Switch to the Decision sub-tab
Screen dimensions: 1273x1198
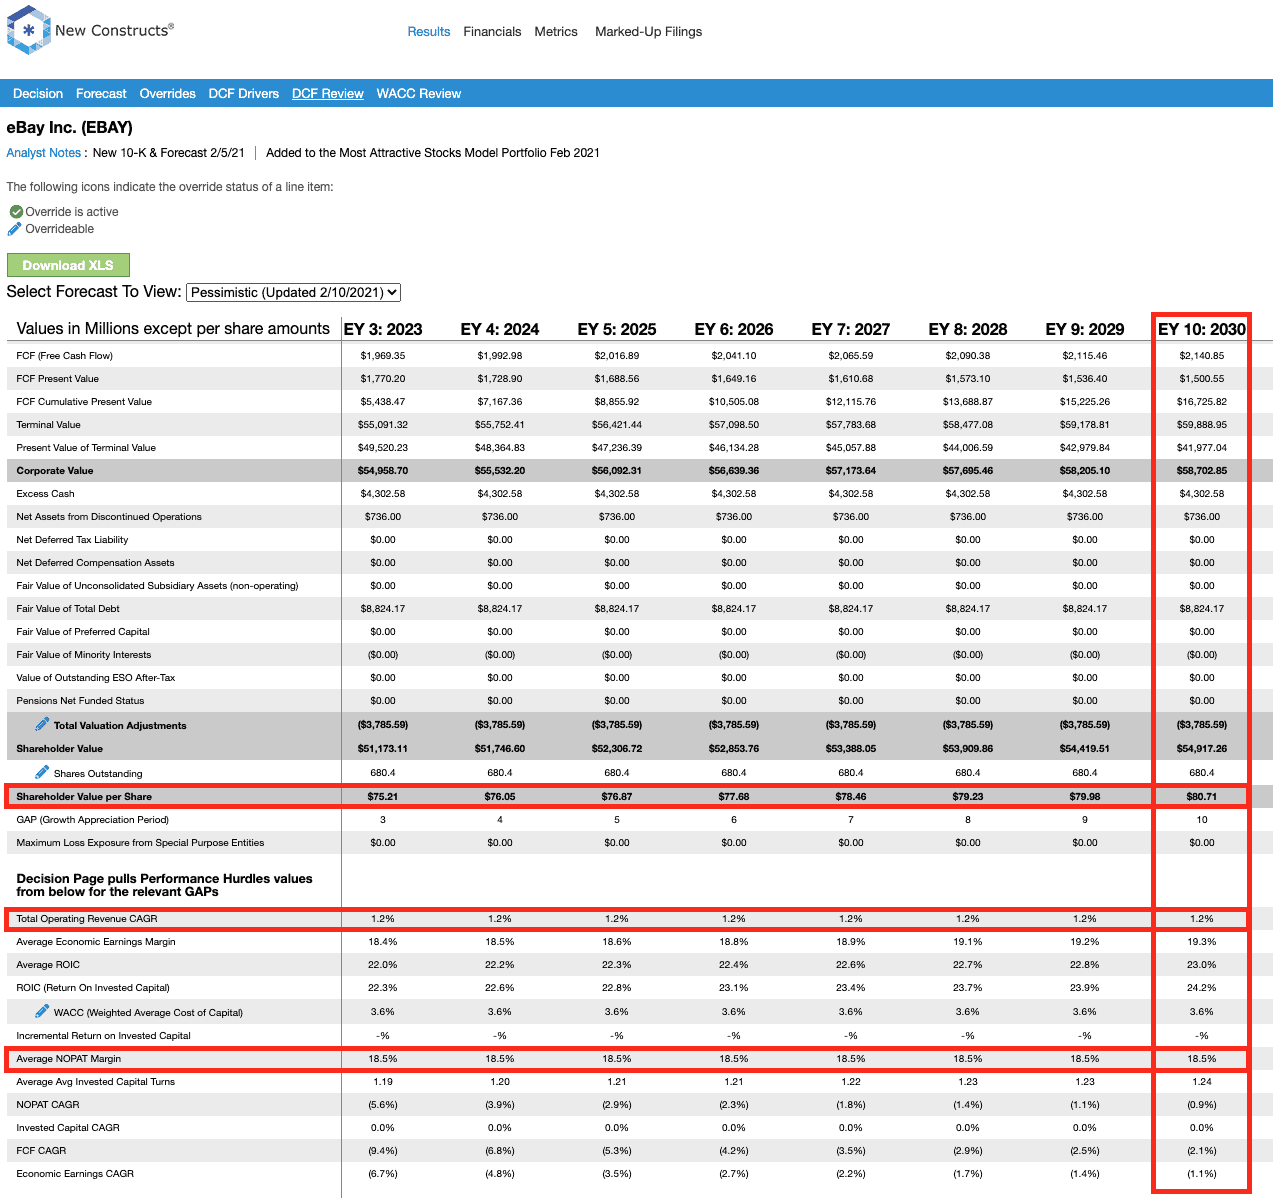point(38,94)
